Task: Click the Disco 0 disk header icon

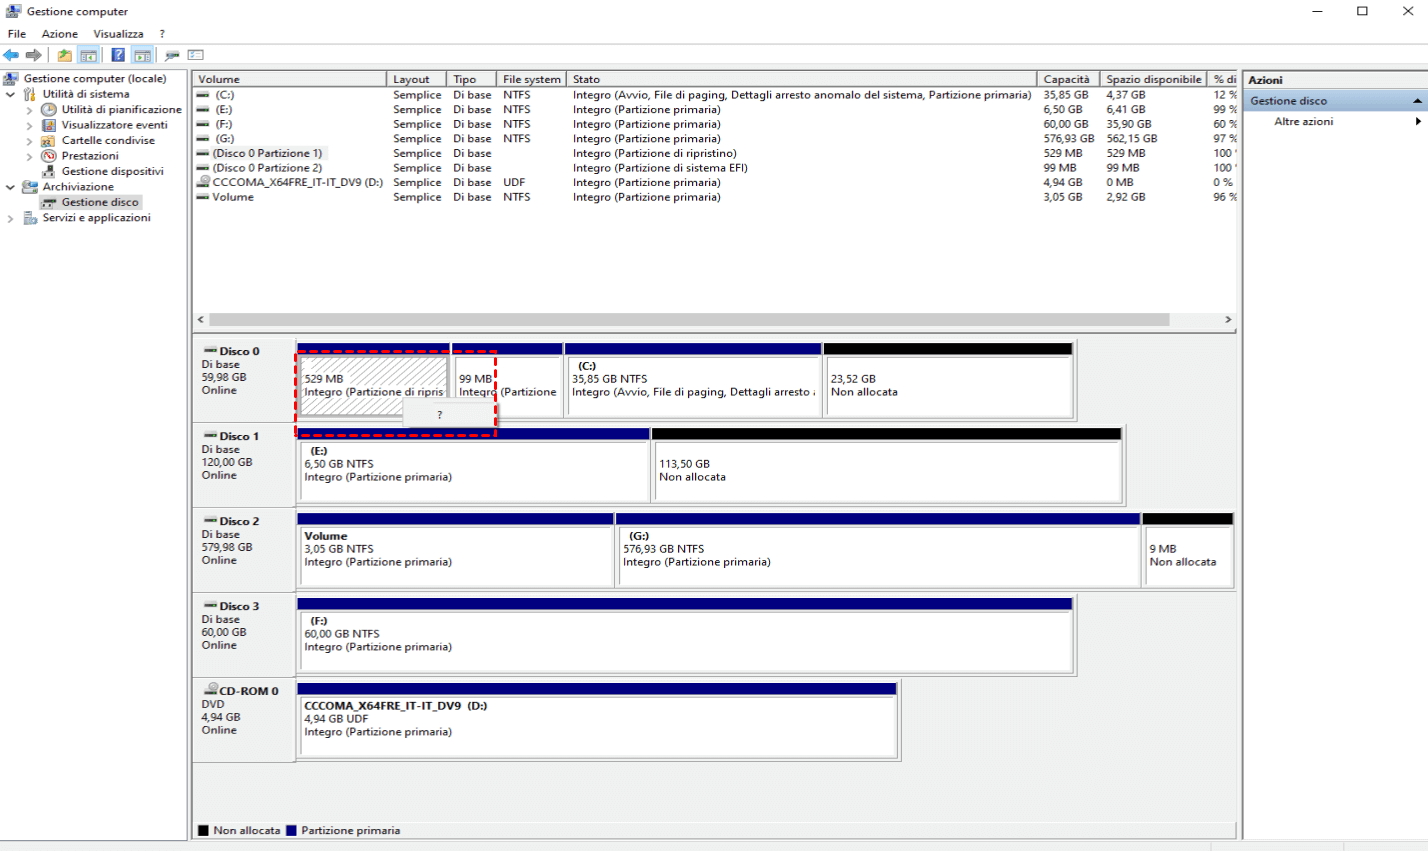Action: 210,351
